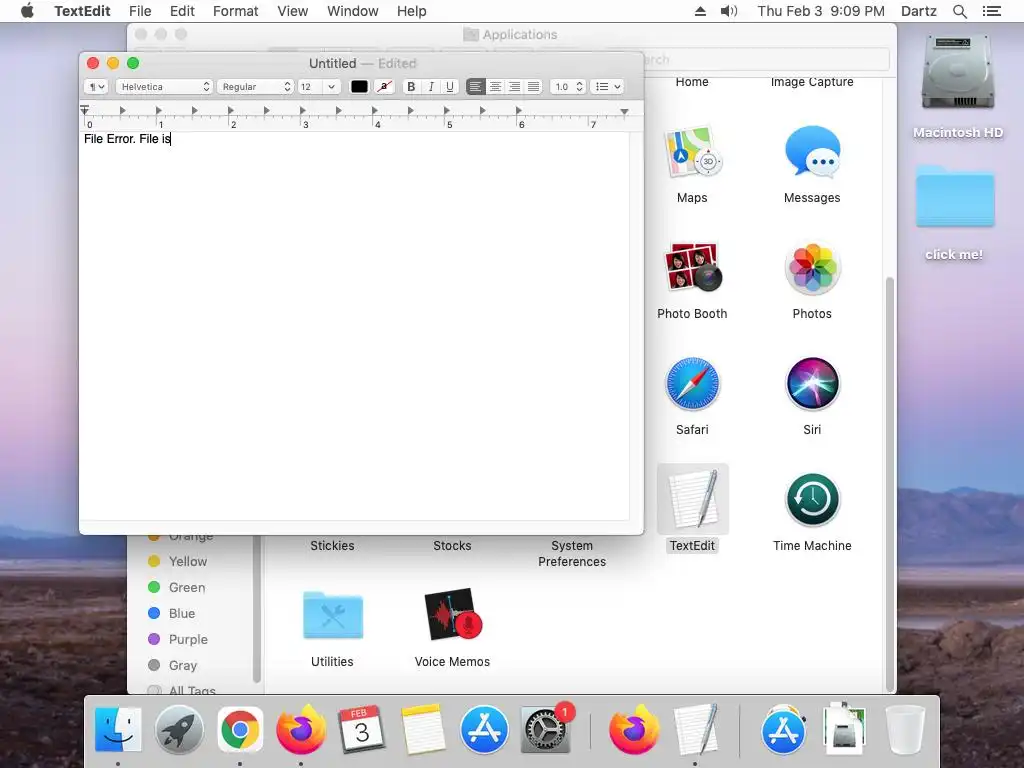
Task: Click the 'Stocks' label in Applications window
Action: click(x=452, y=545)
